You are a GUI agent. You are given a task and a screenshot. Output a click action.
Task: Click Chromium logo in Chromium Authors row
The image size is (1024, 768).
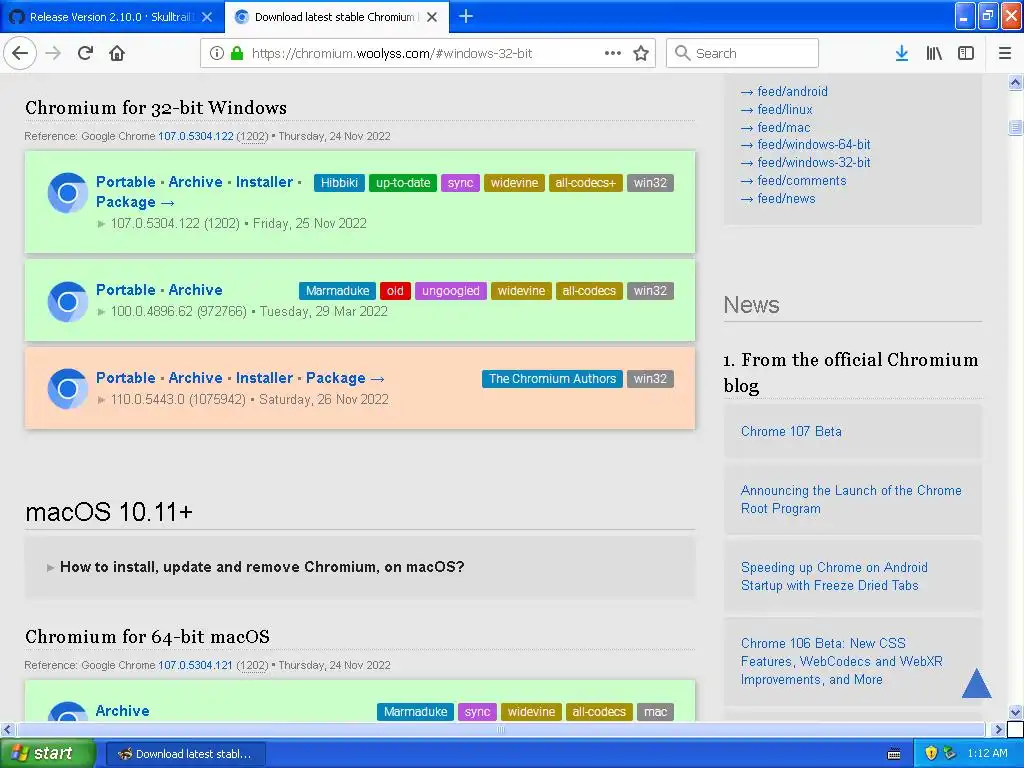click(67, 389)
